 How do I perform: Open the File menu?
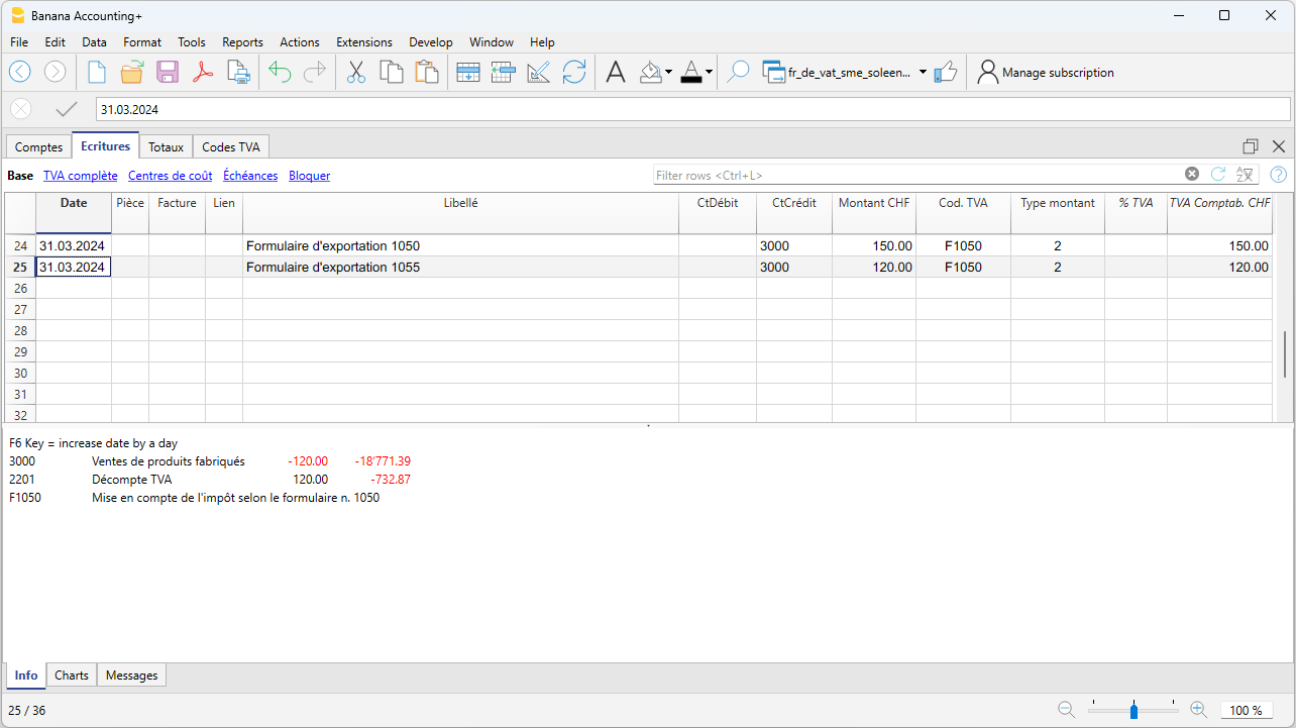pyautogui.click(x=19, y=42)
